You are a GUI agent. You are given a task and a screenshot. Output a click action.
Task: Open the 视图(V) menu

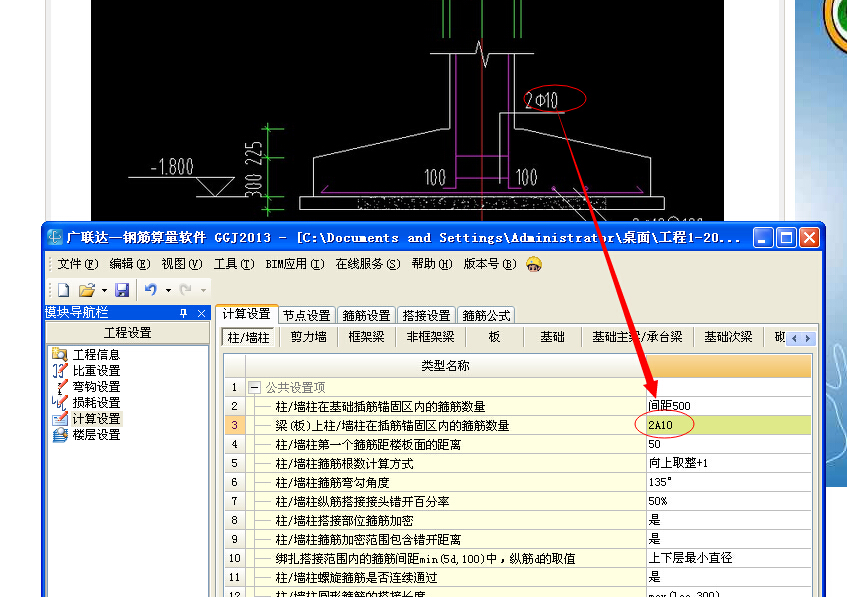(x=182, y=264)
